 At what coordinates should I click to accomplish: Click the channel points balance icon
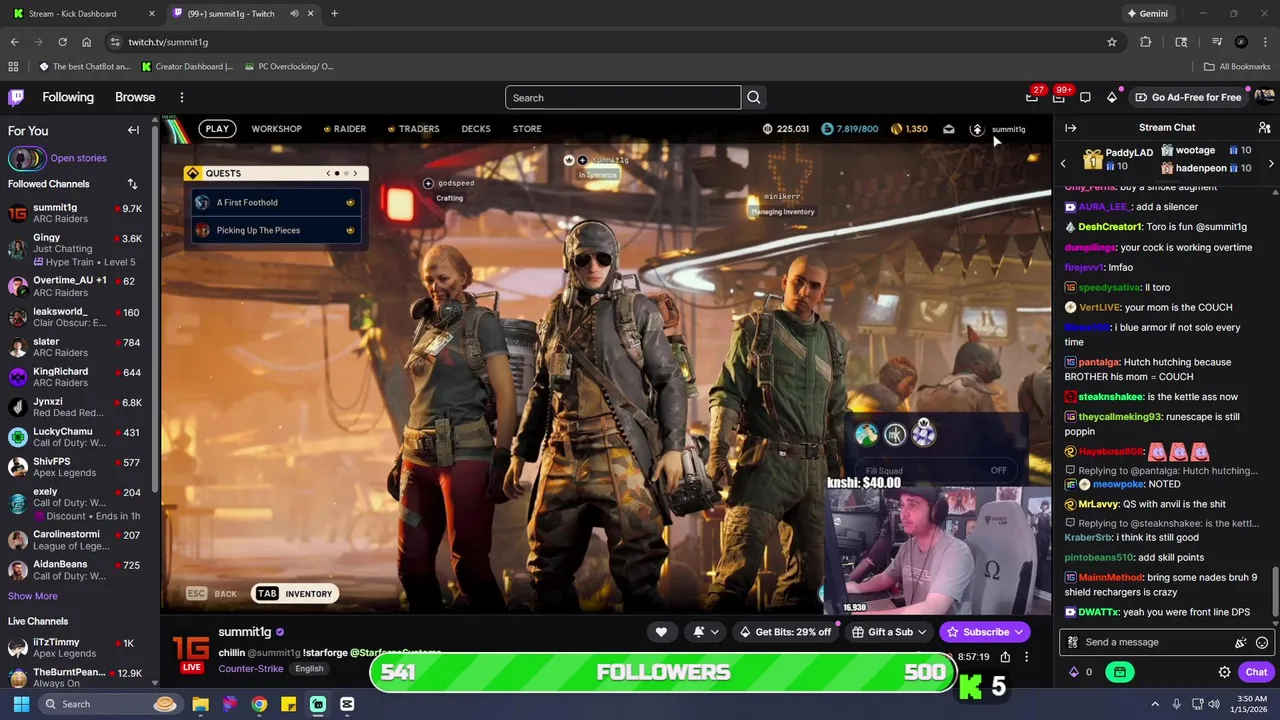(x=1074, y=672)
